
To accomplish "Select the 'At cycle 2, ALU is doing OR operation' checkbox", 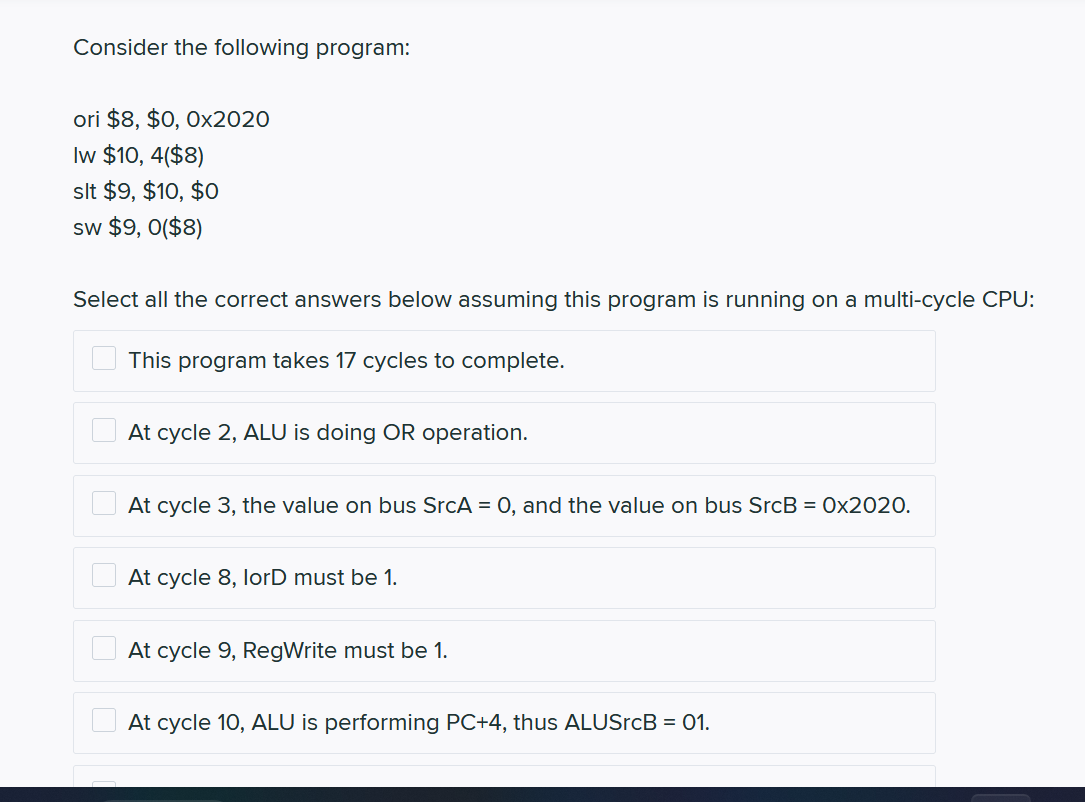I will click(103, 429).
